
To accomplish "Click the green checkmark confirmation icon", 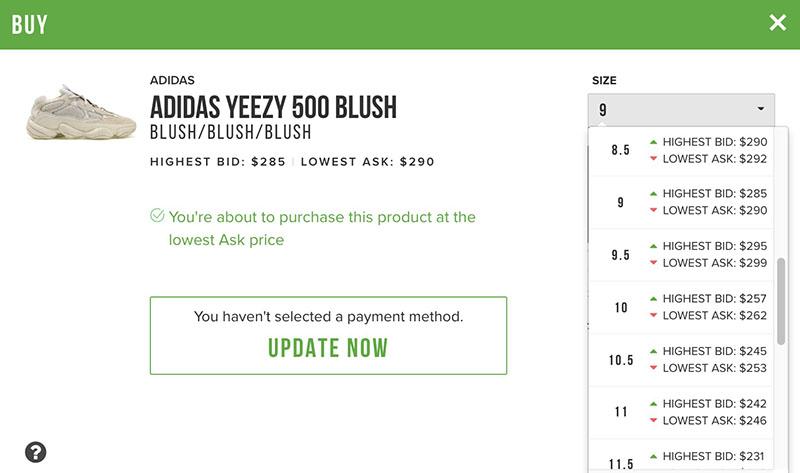I will (x=157, y=216).
